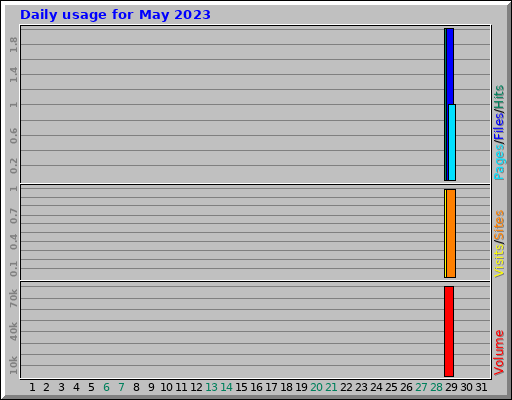Click day 15 on the x-axis
This screenshot has width=512, height=400.
pyautogui.click(x=241, y=387)
